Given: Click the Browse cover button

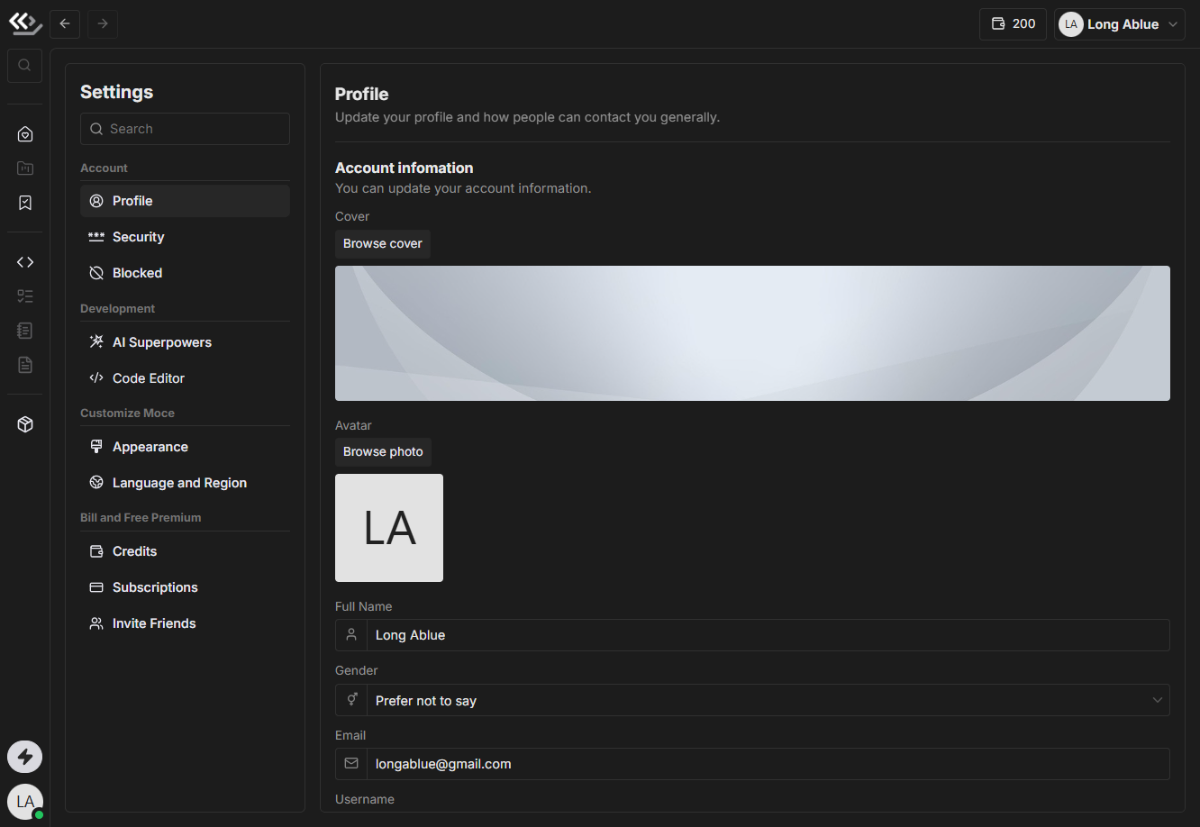Looking at the screenshot, I should coord(382,244).
